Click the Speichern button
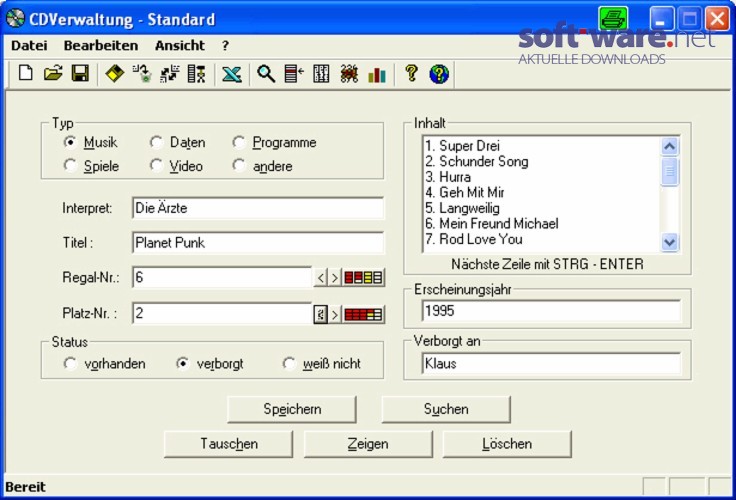The width and height of the screenshot is (736, 500). coord(292,409)
